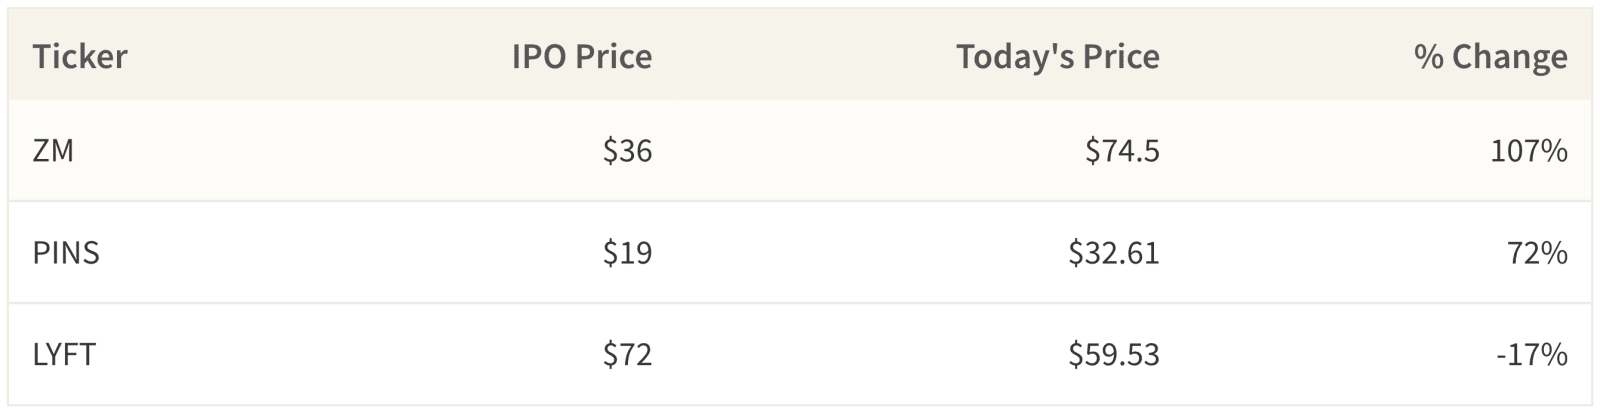Select the -17% change value
1600x416 pixels.
(1532, 354)
